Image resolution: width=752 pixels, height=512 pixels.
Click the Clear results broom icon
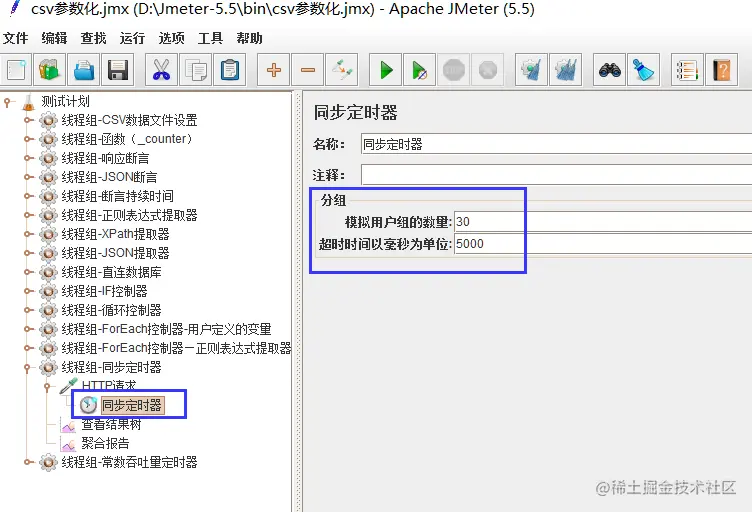click(x=531, y=70)
